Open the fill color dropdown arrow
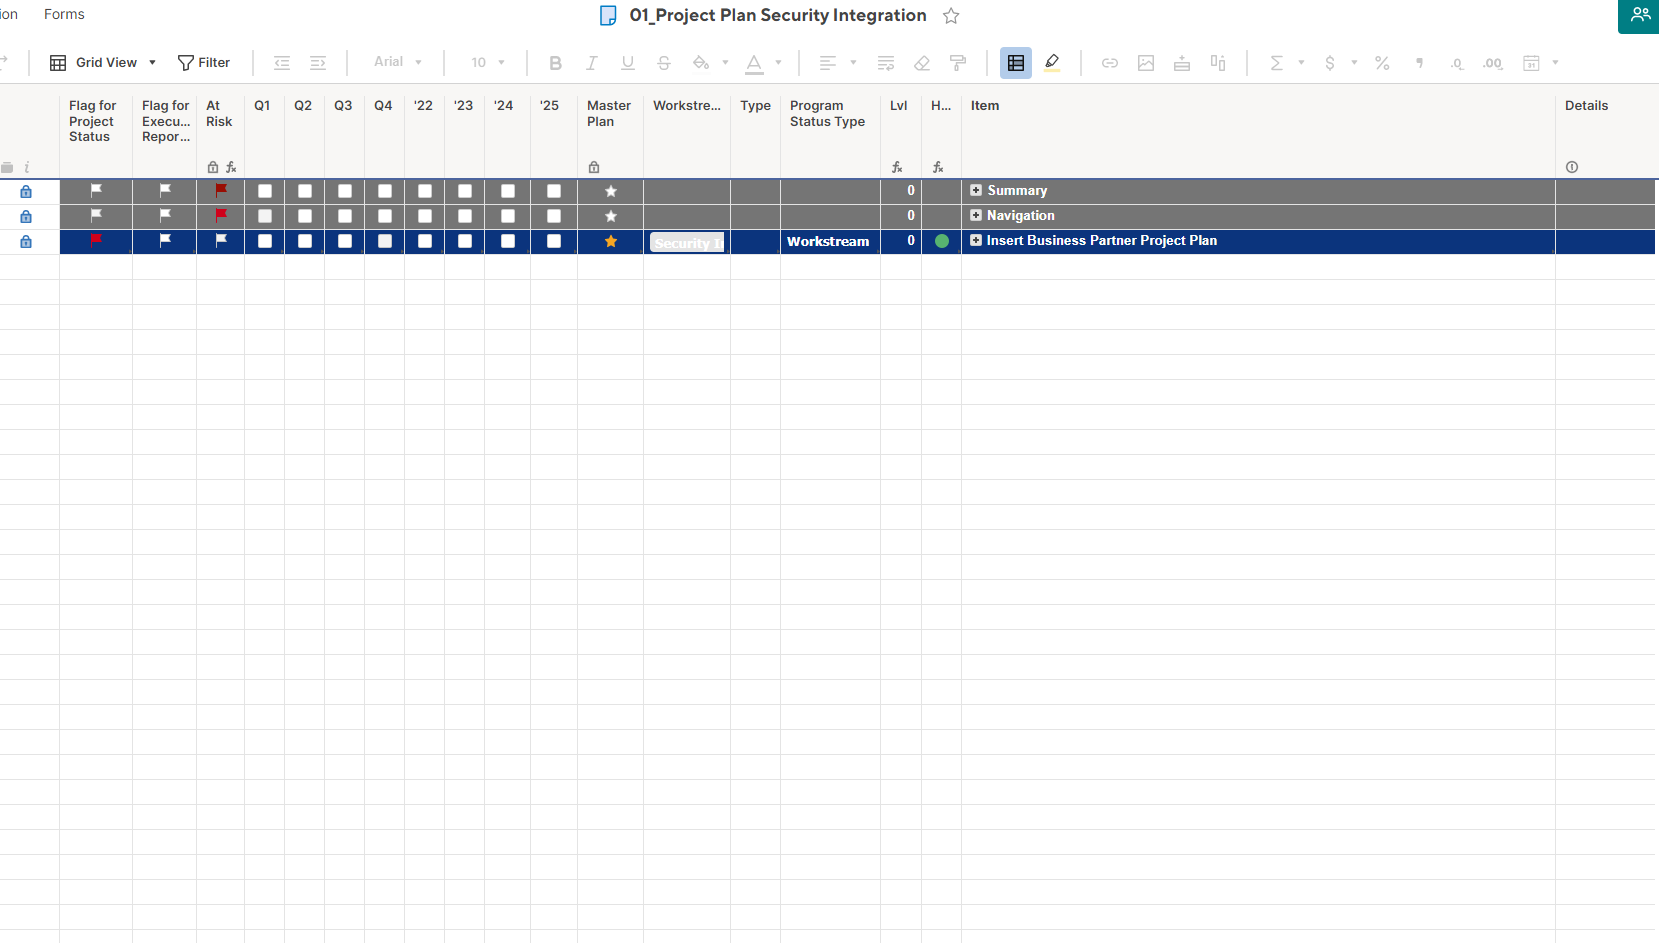 (725, 63)
